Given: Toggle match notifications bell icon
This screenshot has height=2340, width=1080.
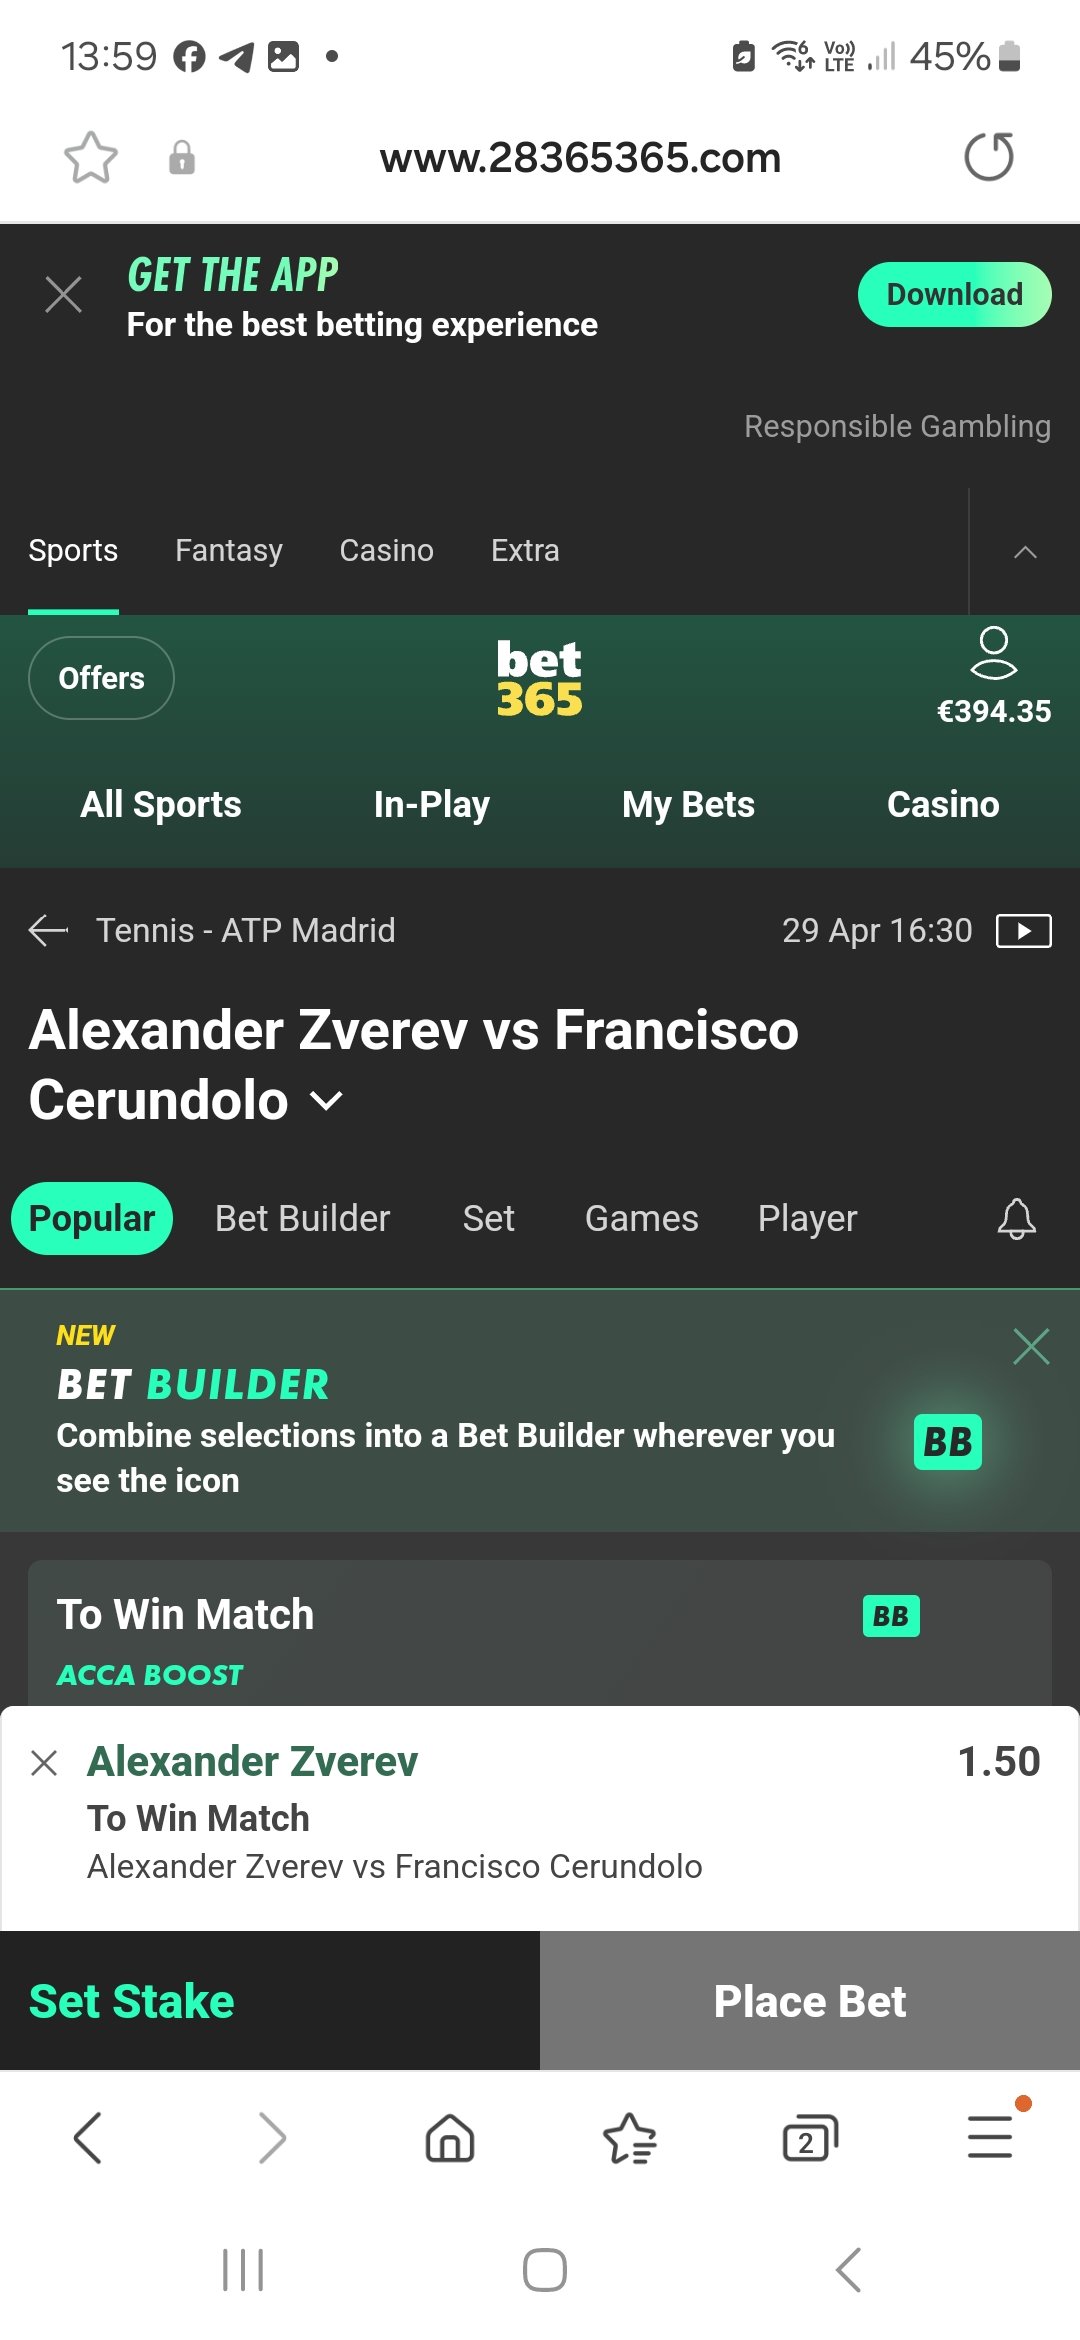Looking at the screenshot, I should click(1016, 1218).
